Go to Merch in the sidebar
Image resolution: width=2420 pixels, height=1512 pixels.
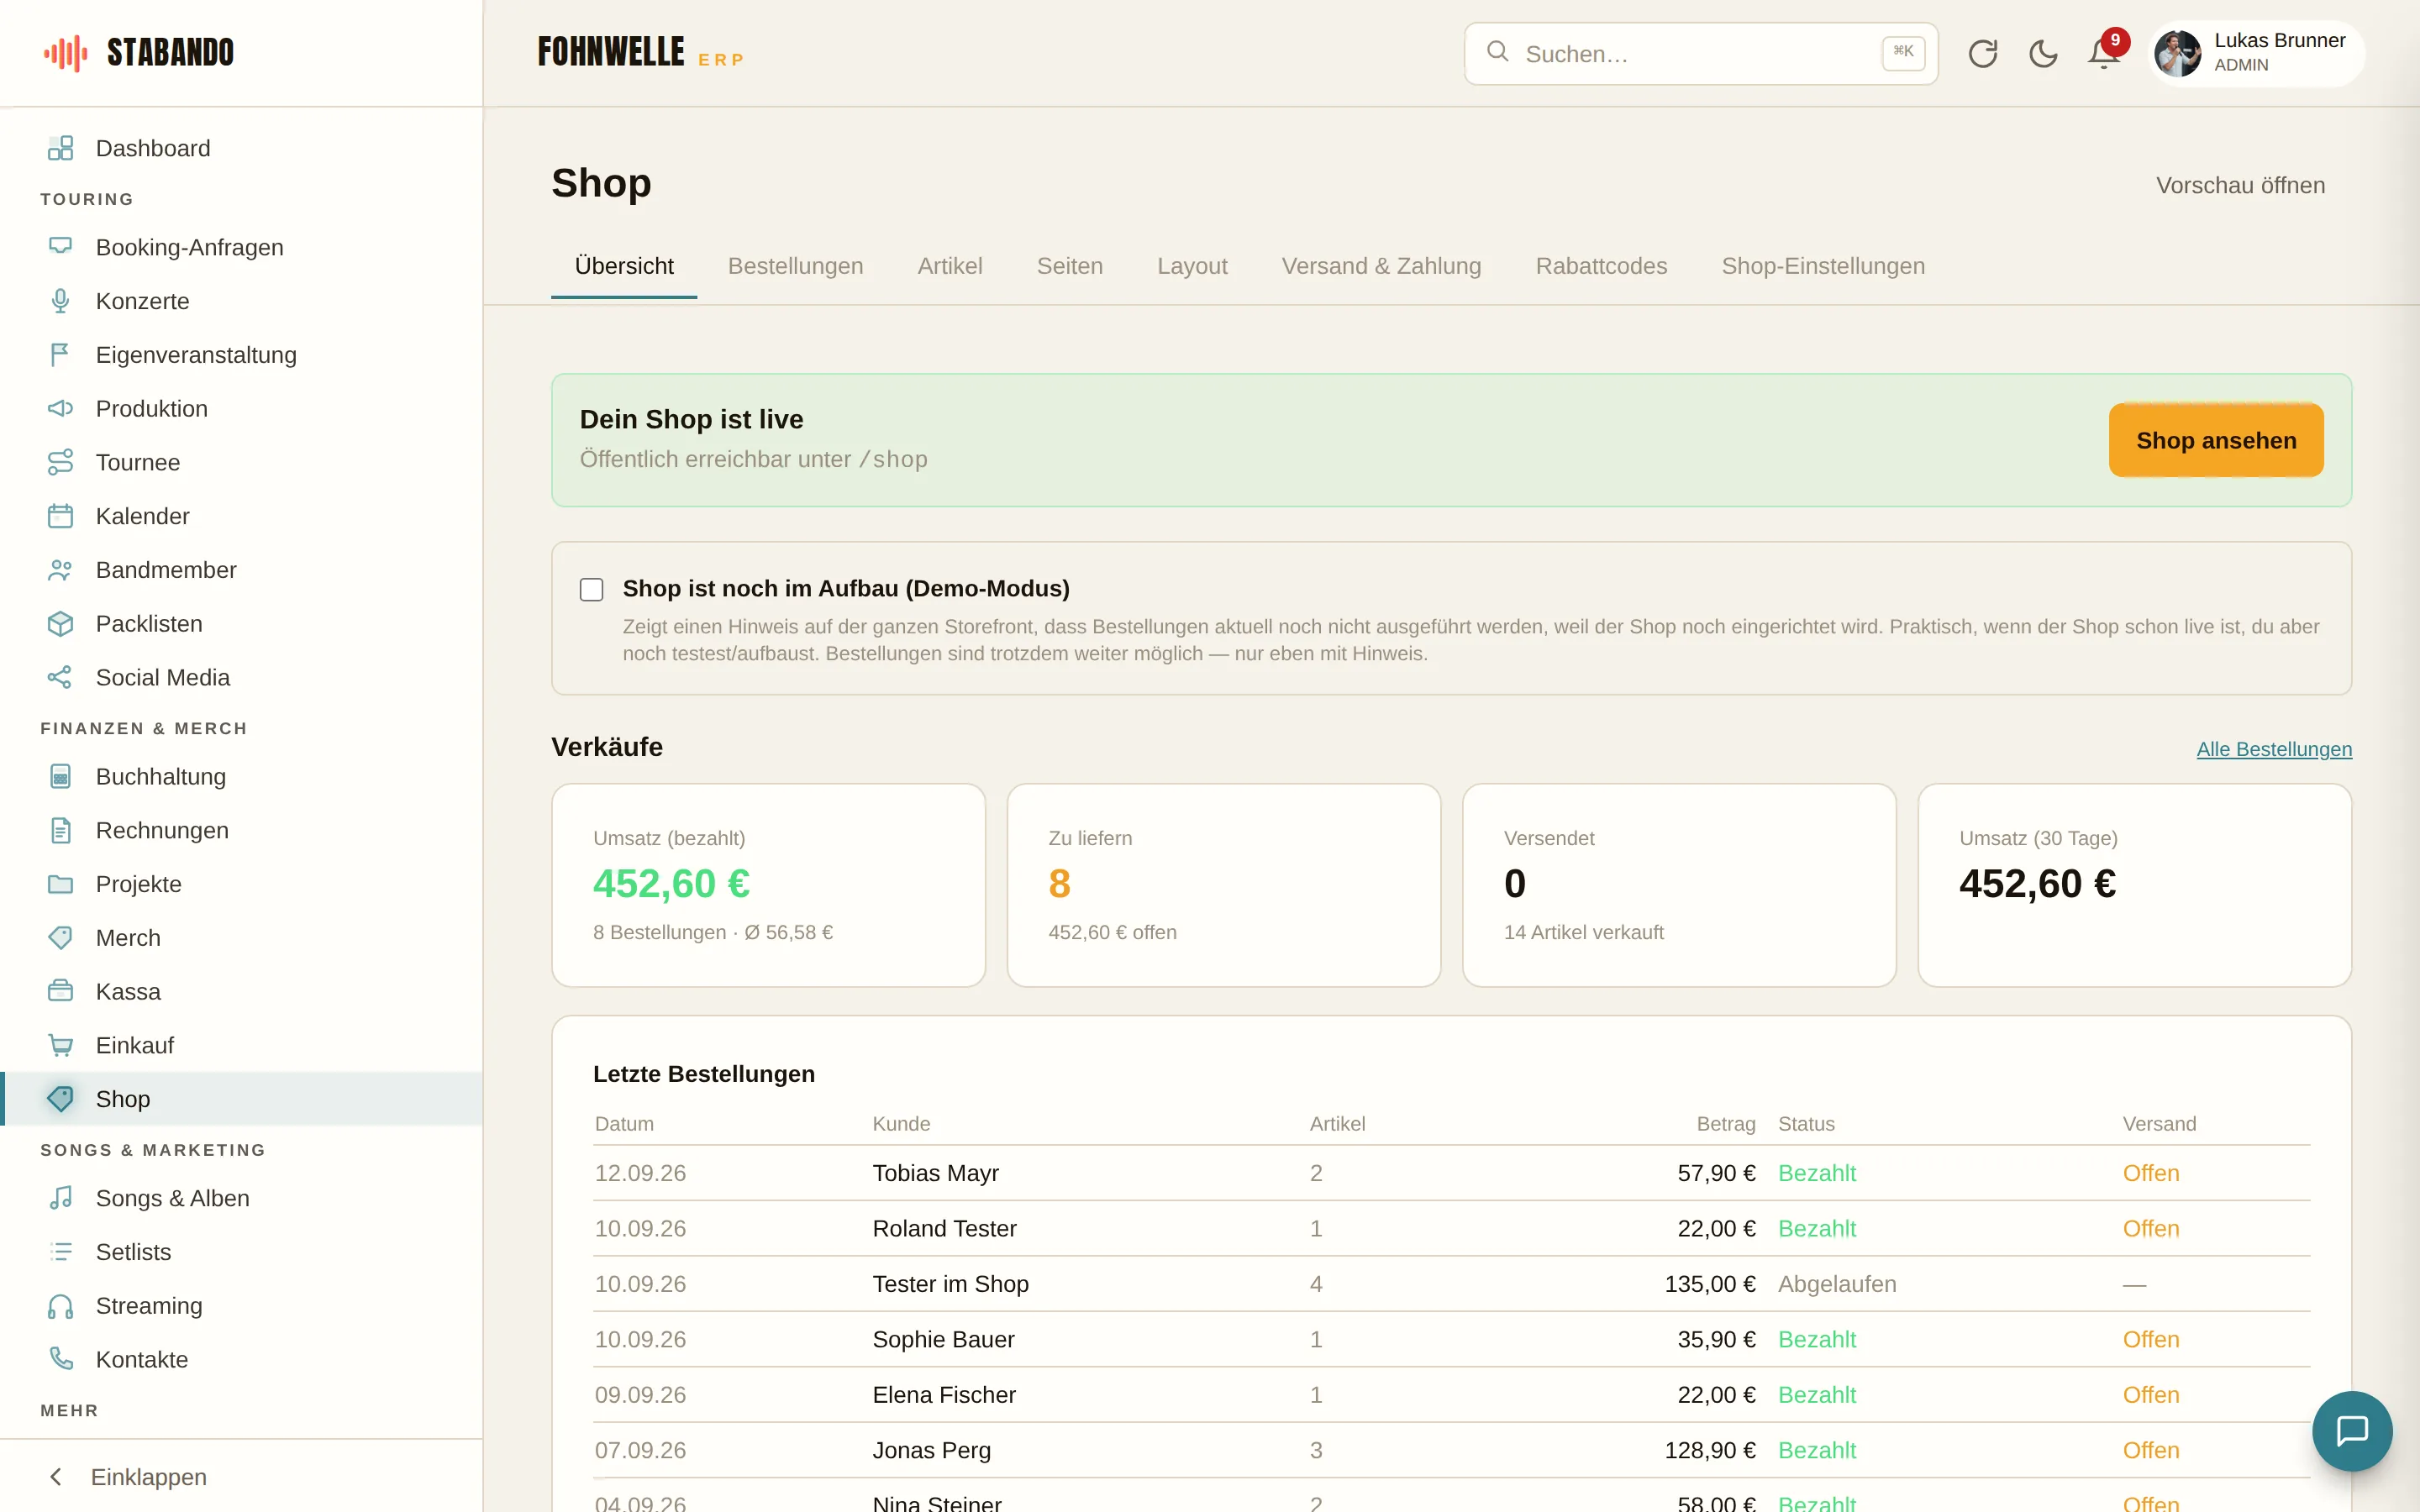pos(241,938)
